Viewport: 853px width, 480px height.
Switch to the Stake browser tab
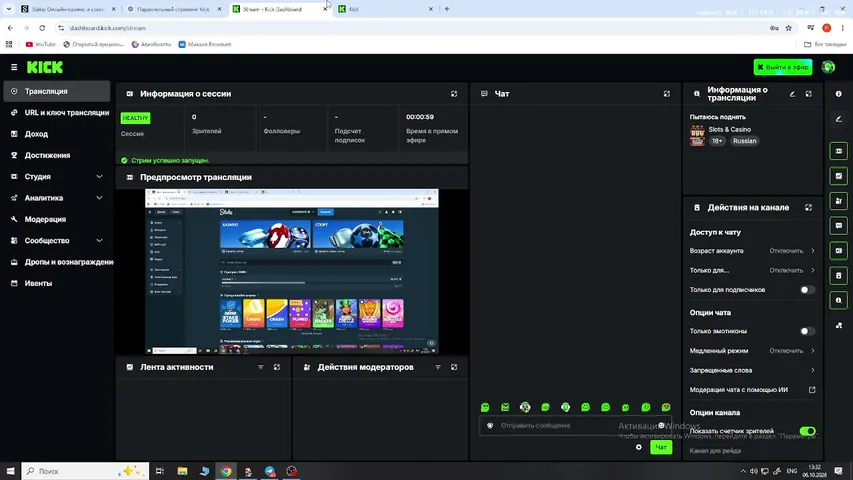pyautogui.click(x=68, y=9)
